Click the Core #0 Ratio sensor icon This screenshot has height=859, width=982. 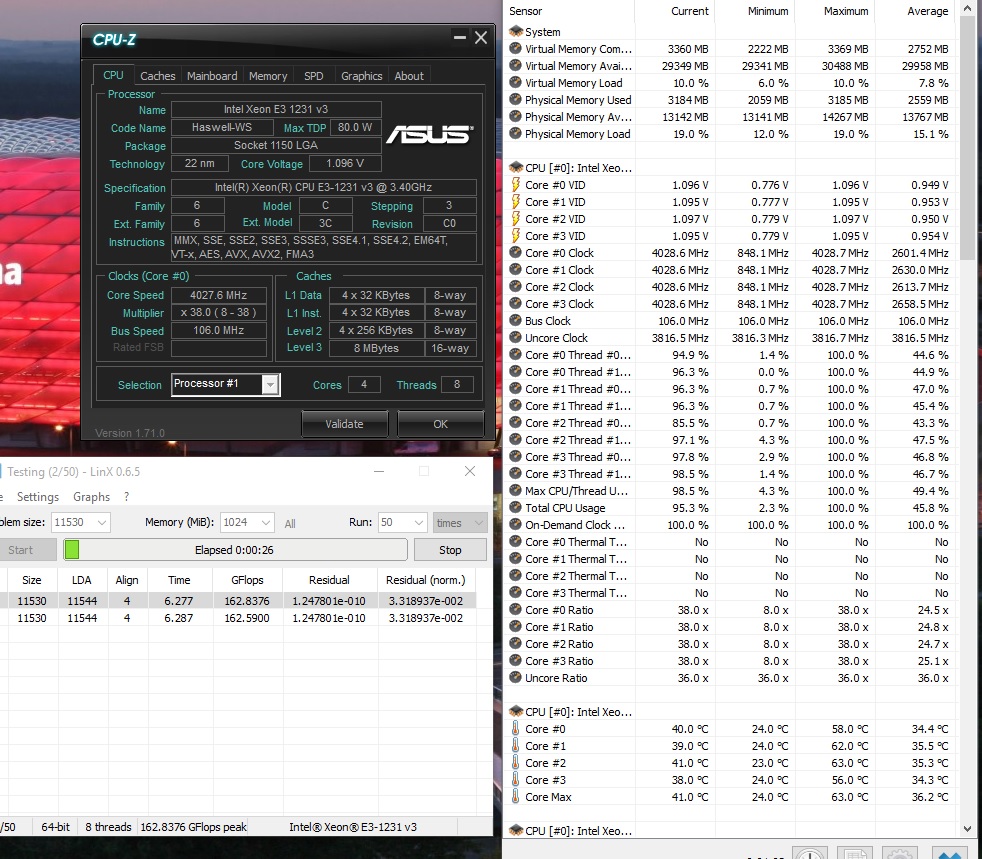click(x=515, y=609)
